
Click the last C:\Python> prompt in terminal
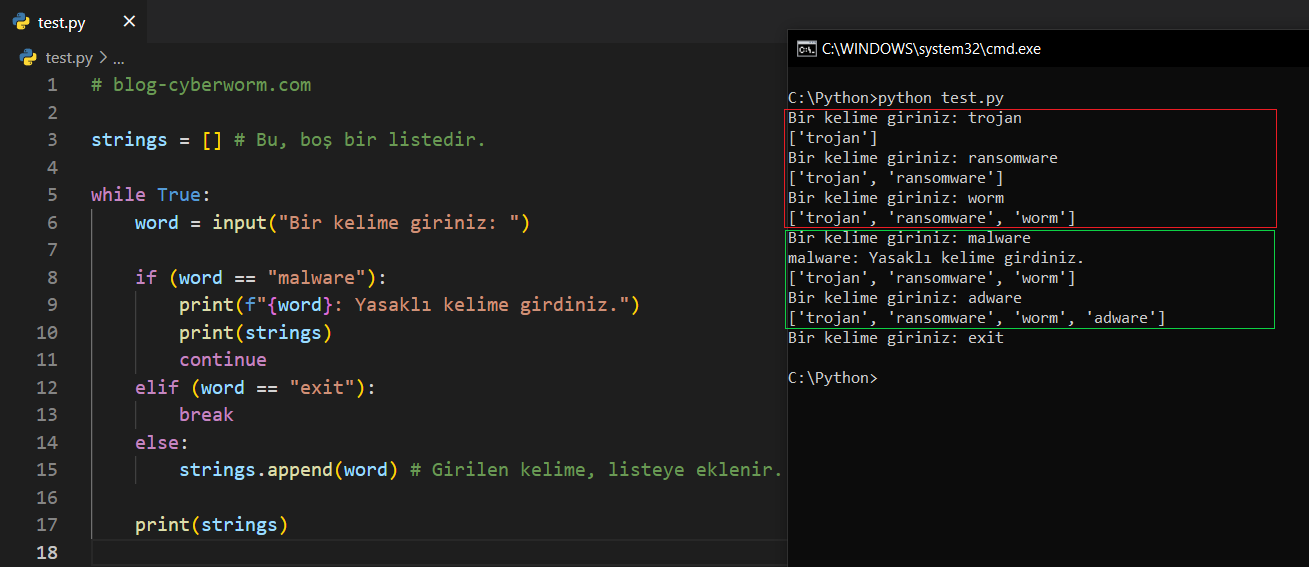click(x=832, y=378)
